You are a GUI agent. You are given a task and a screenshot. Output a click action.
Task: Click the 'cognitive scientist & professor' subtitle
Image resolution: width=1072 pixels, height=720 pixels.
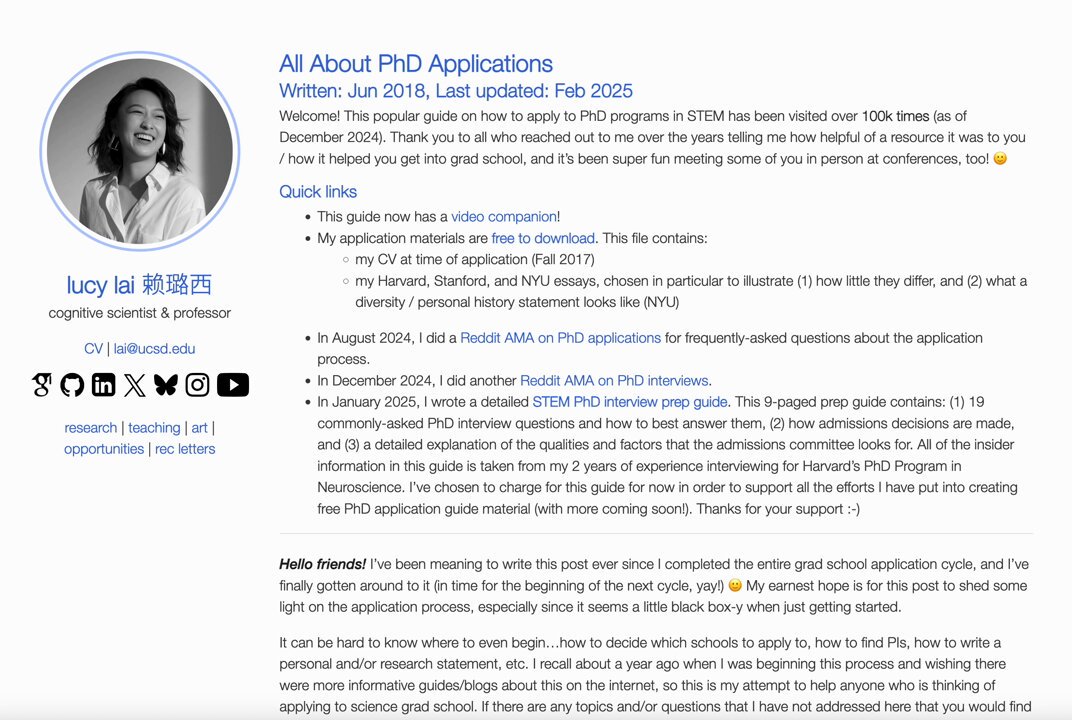coord(139,313)
